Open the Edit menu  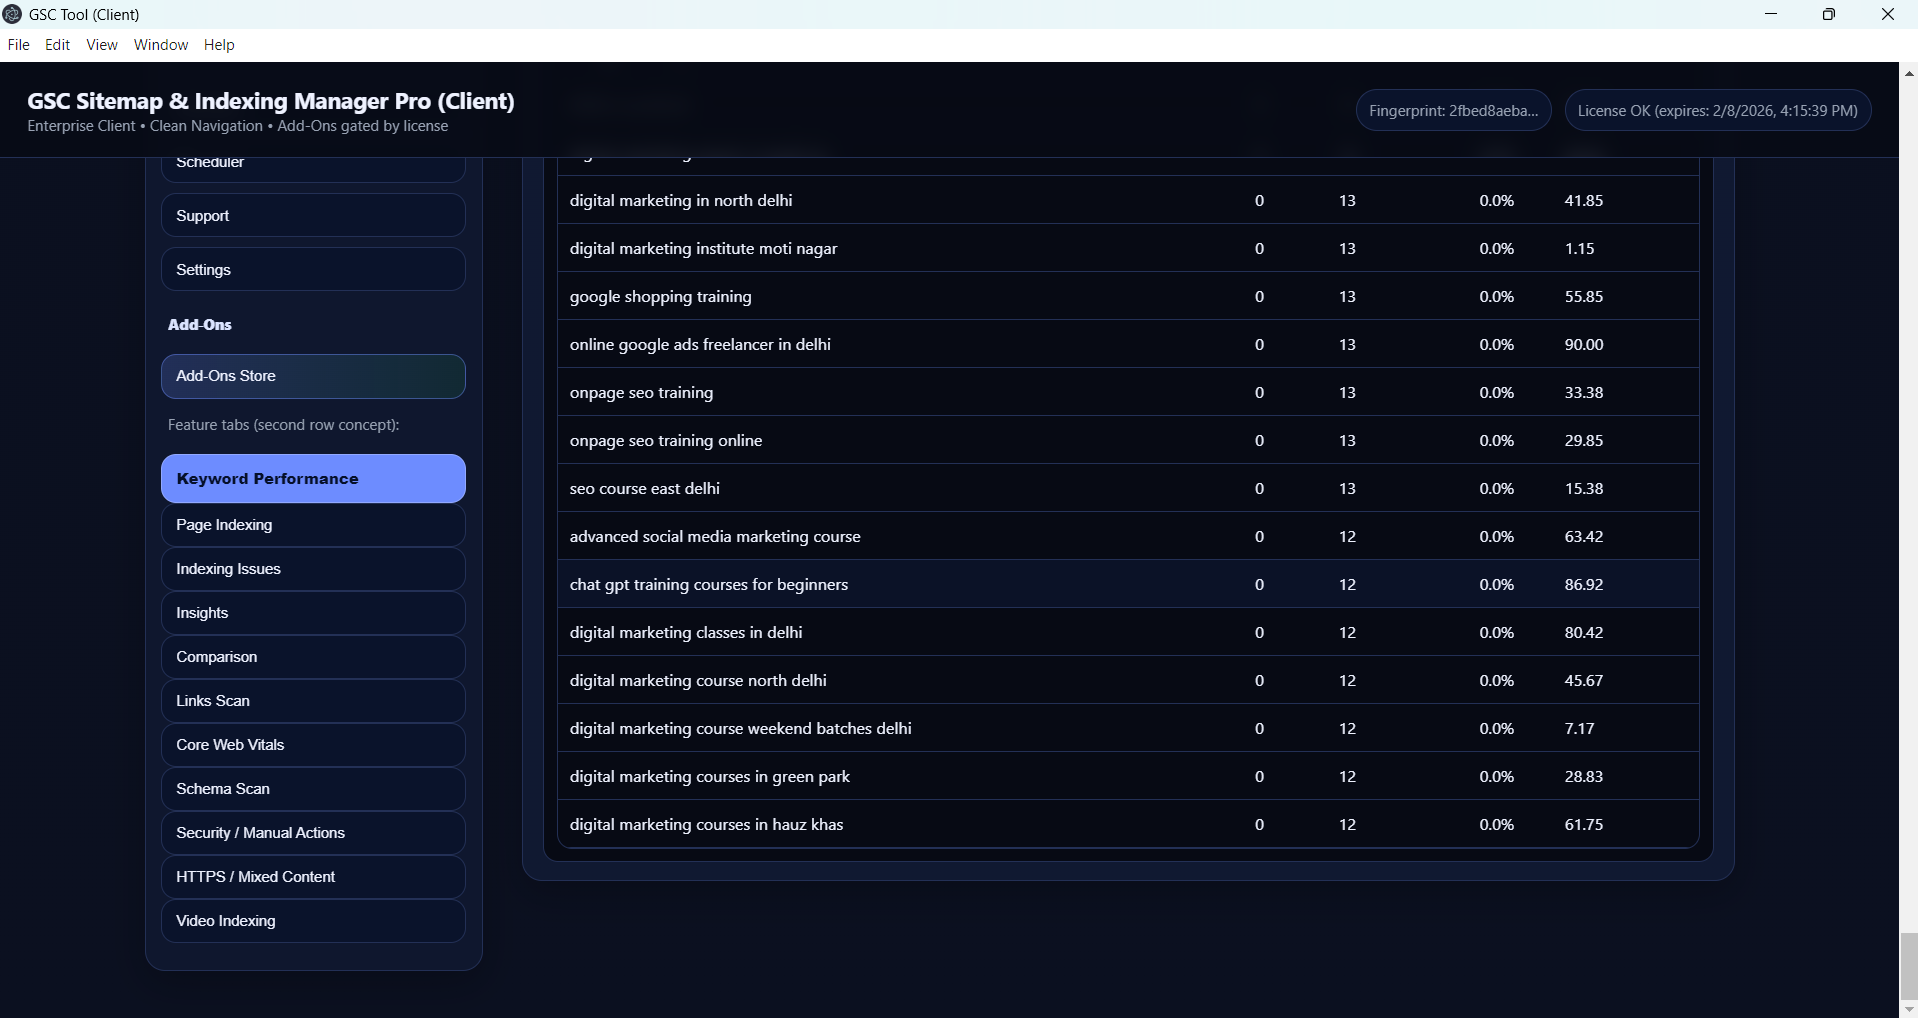pyautogui.click(x=57, y=45)
